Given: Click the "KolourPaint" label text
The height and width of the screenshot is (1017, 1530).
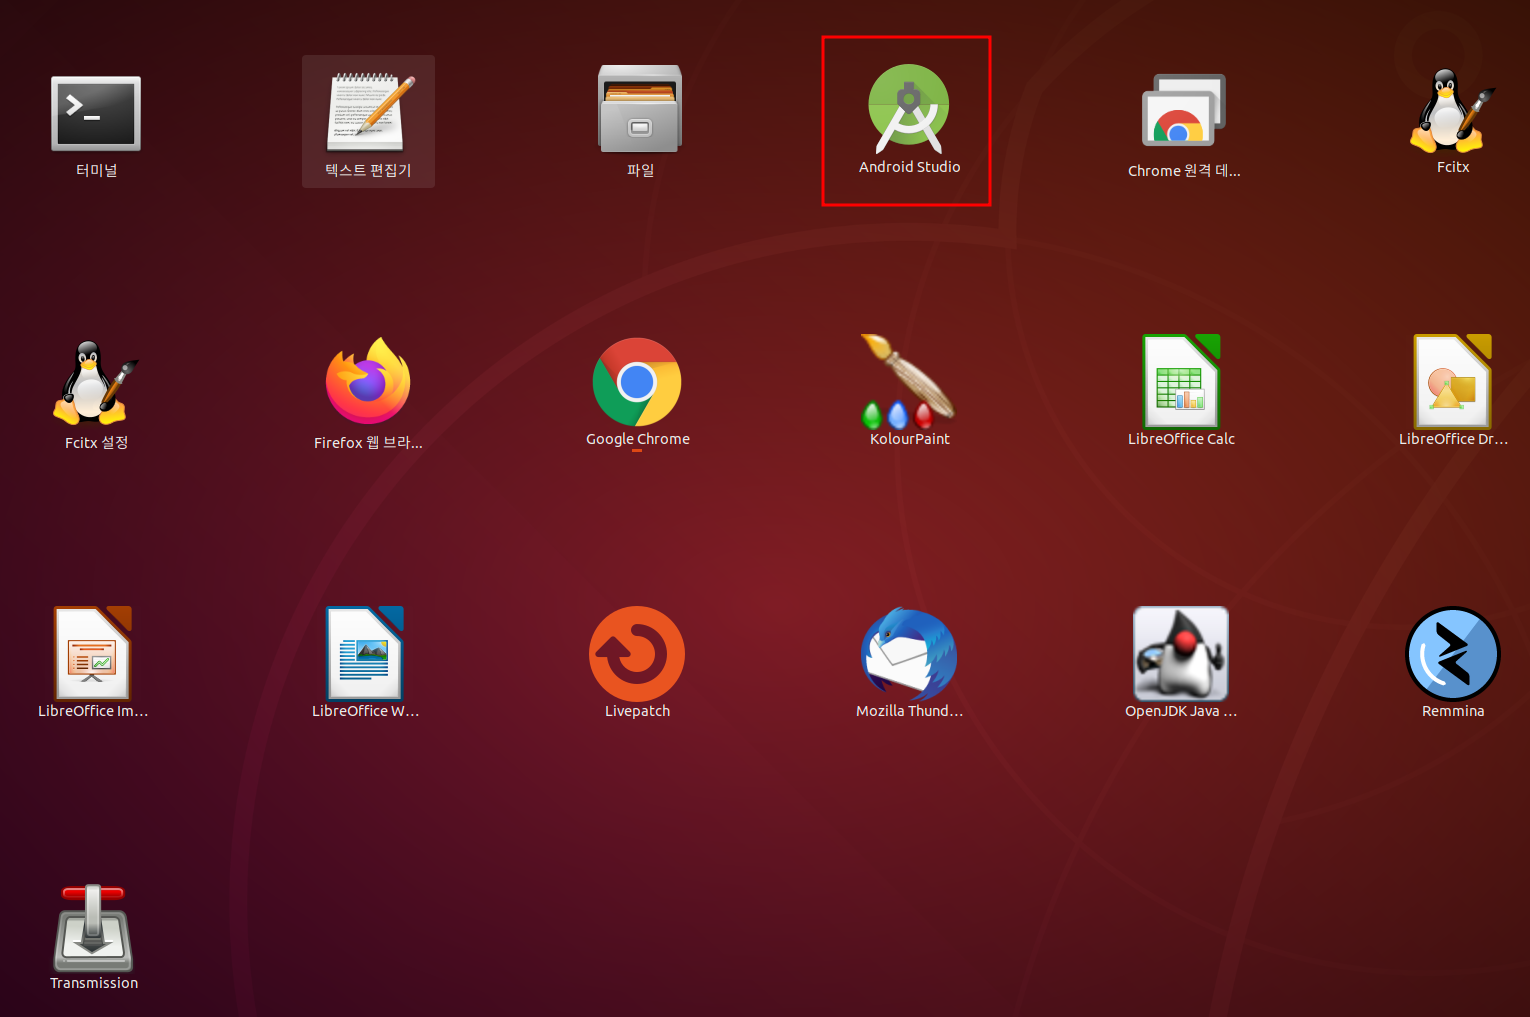Looking at the screenshot, I should click(910, 439).
